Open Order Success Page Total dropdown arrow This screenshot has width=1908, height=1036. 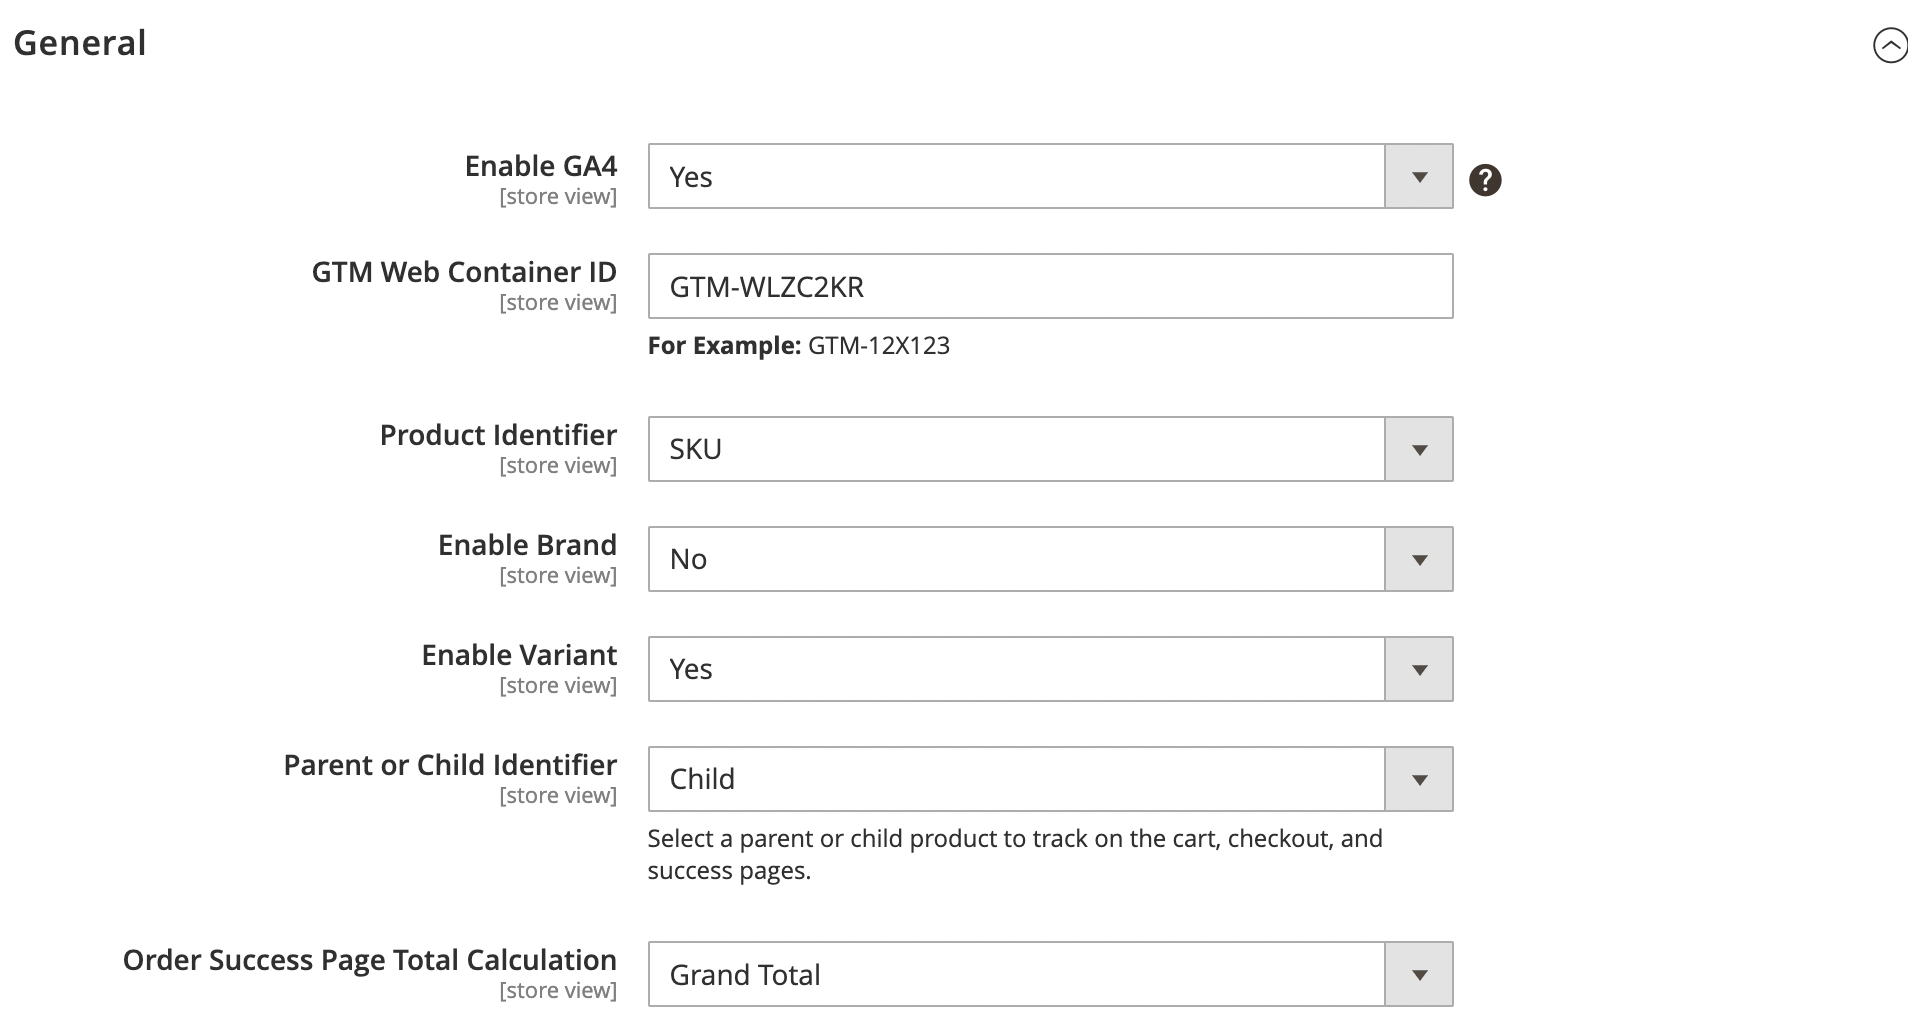[1419, 974]
